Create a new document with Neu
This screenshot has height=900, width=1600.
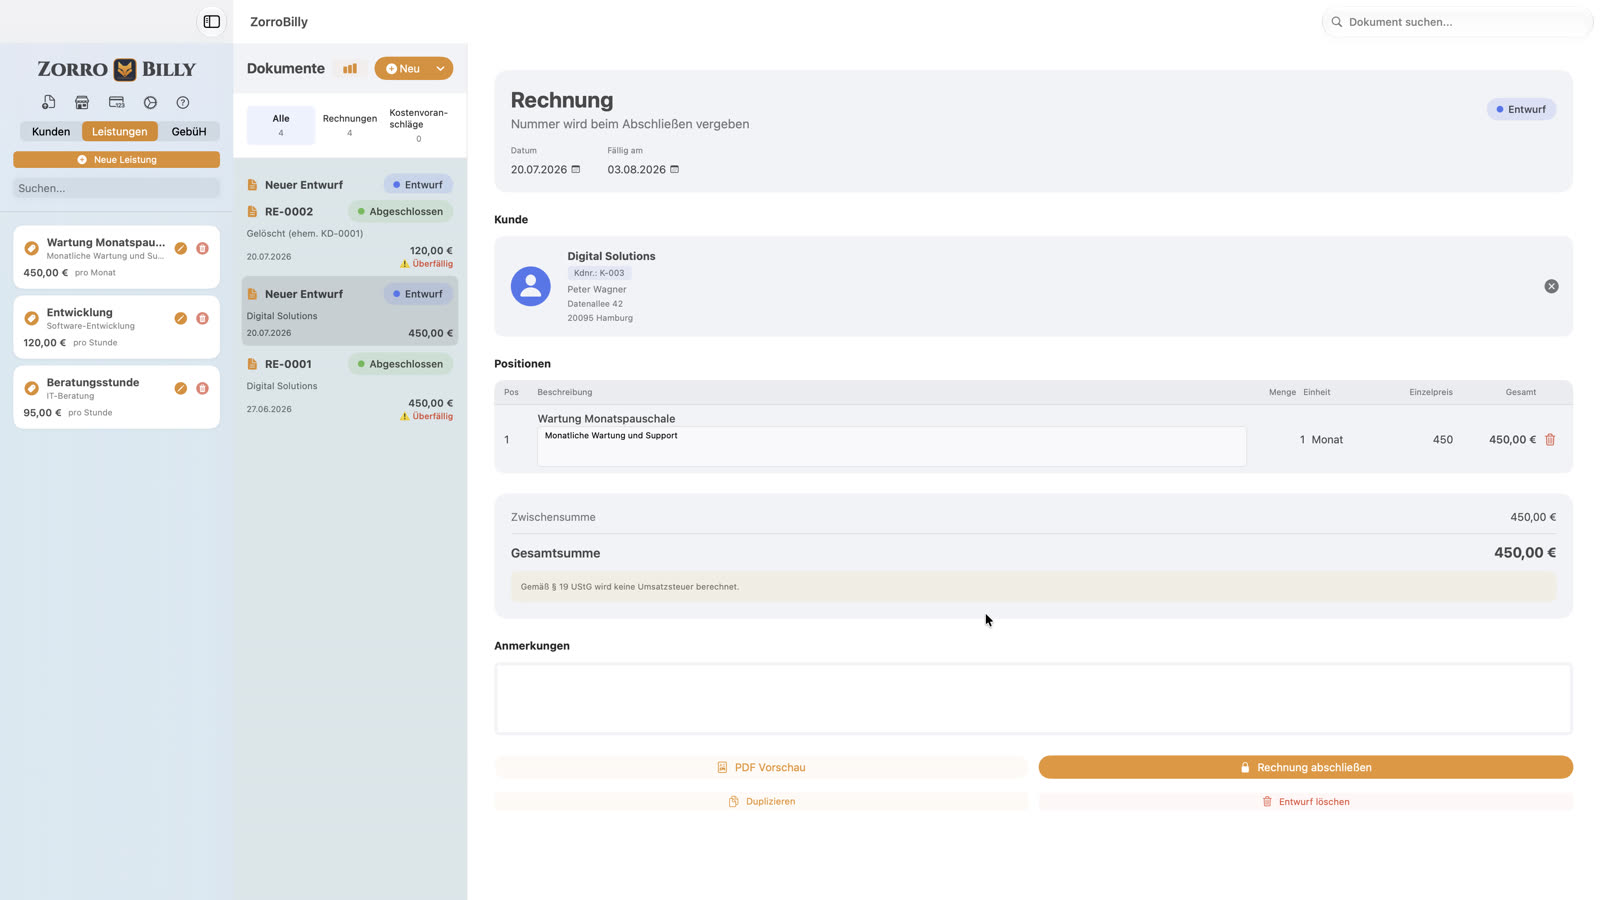tap(403, 69)
